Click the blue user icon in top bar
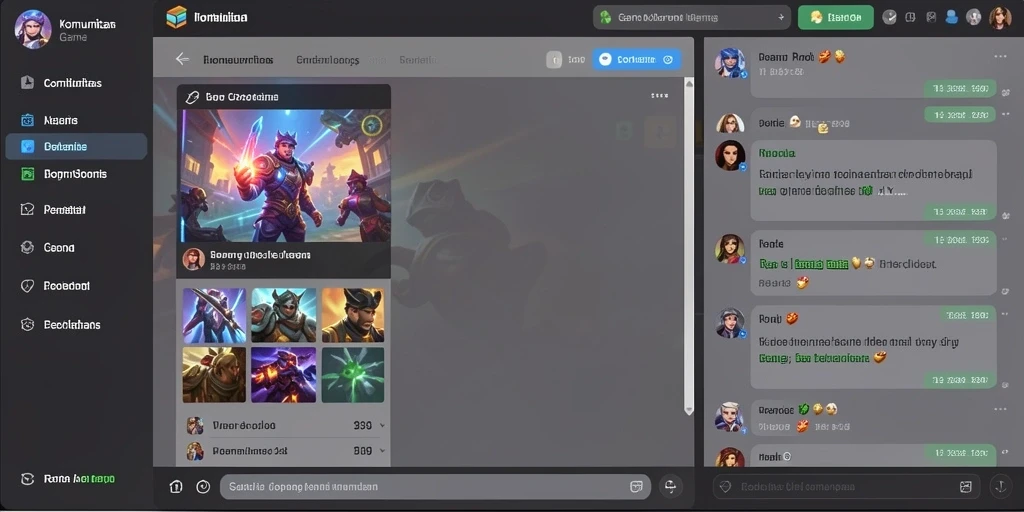The image size is (1024, 512). pyautogui.click(x=952, y=18)
